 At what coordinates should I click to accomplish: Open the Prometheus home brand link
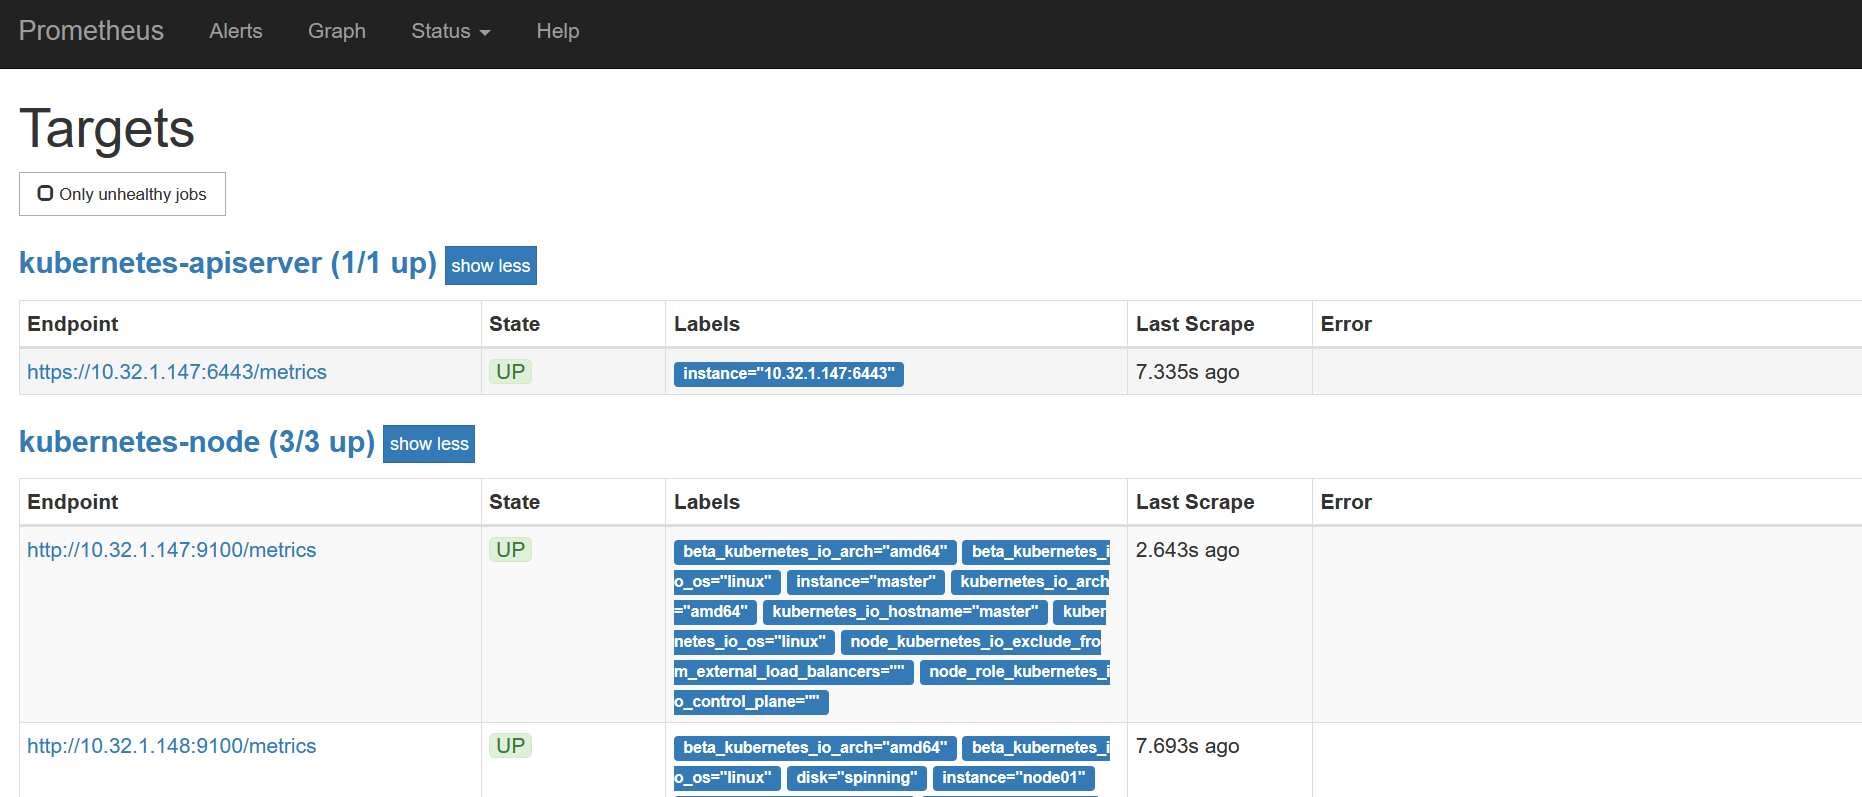coord(91,31)
